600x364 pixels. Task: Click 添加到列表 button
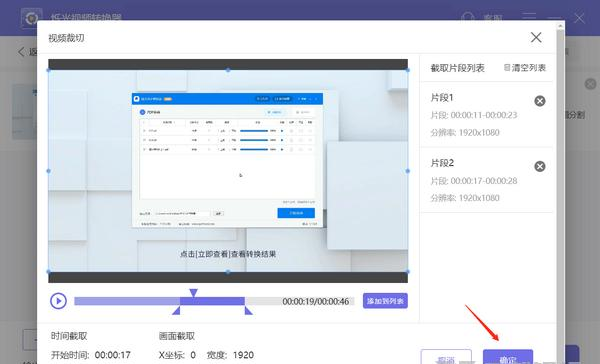[385, 301]
